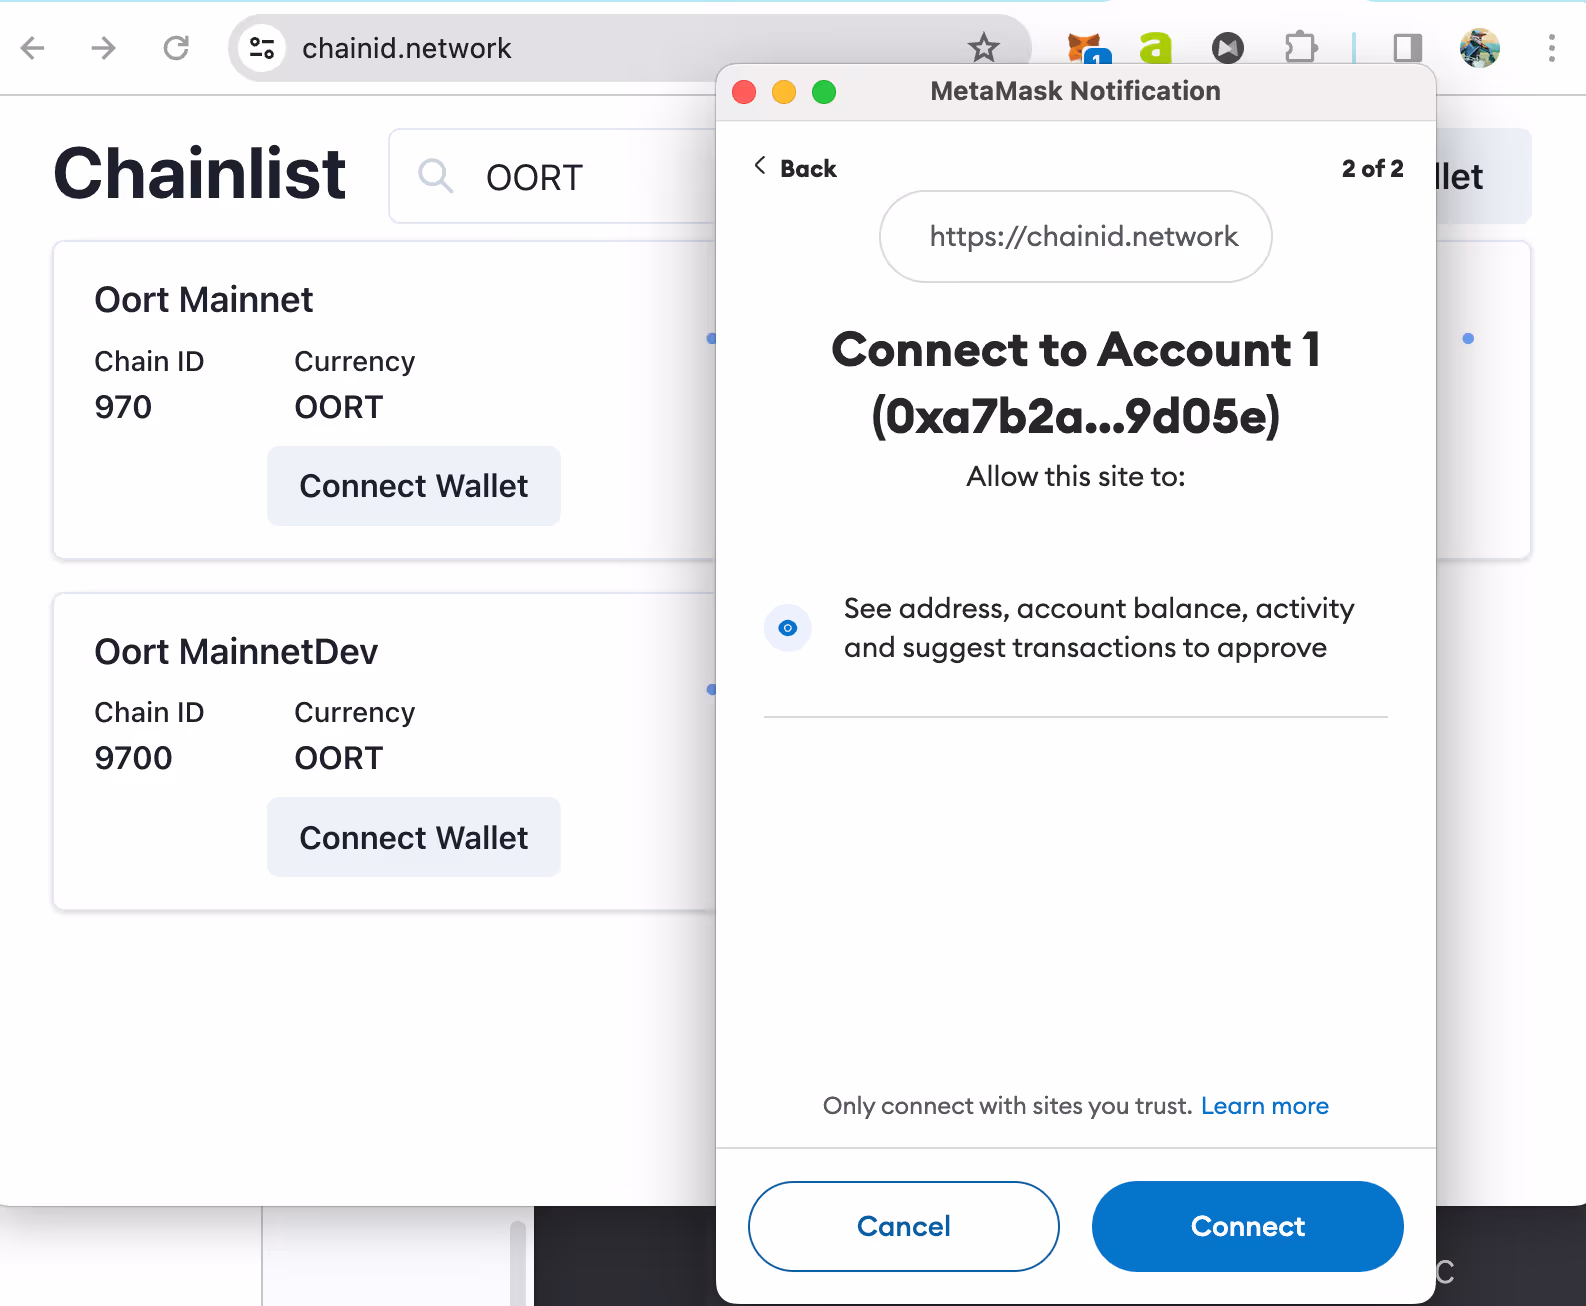Open Learn more link in MetaMask

(x=1265, y=1106)
